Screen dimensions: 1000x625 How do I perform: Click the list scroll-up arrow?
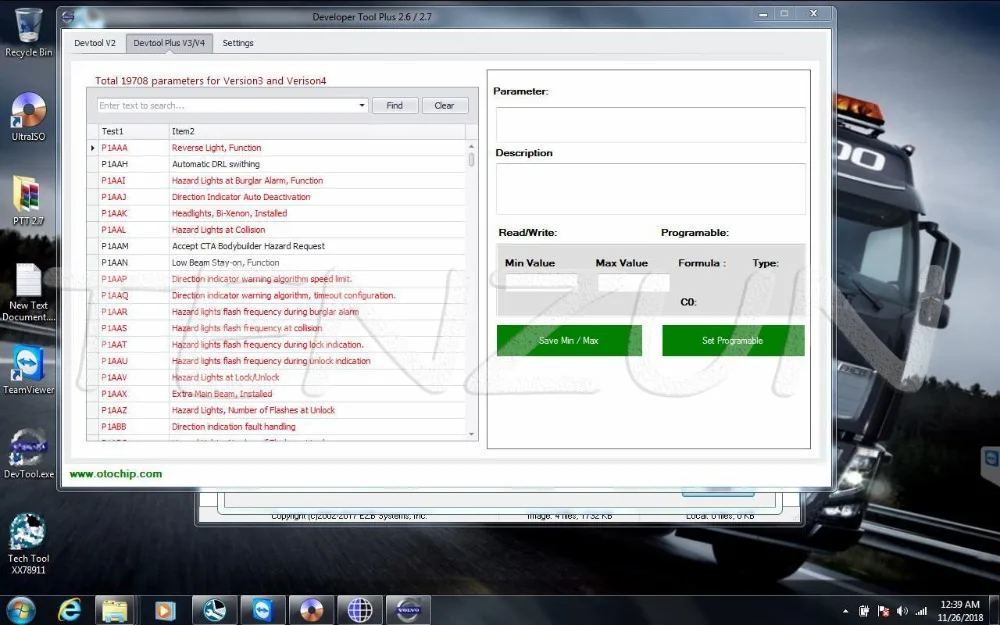(471, 146)
